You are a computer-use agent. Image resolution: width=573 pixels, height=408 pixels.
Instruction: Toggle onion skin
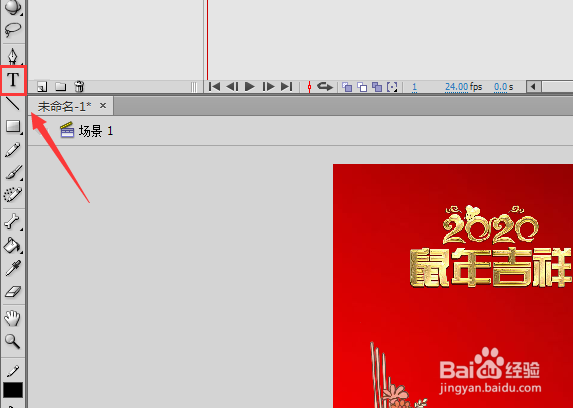(347, 87)
